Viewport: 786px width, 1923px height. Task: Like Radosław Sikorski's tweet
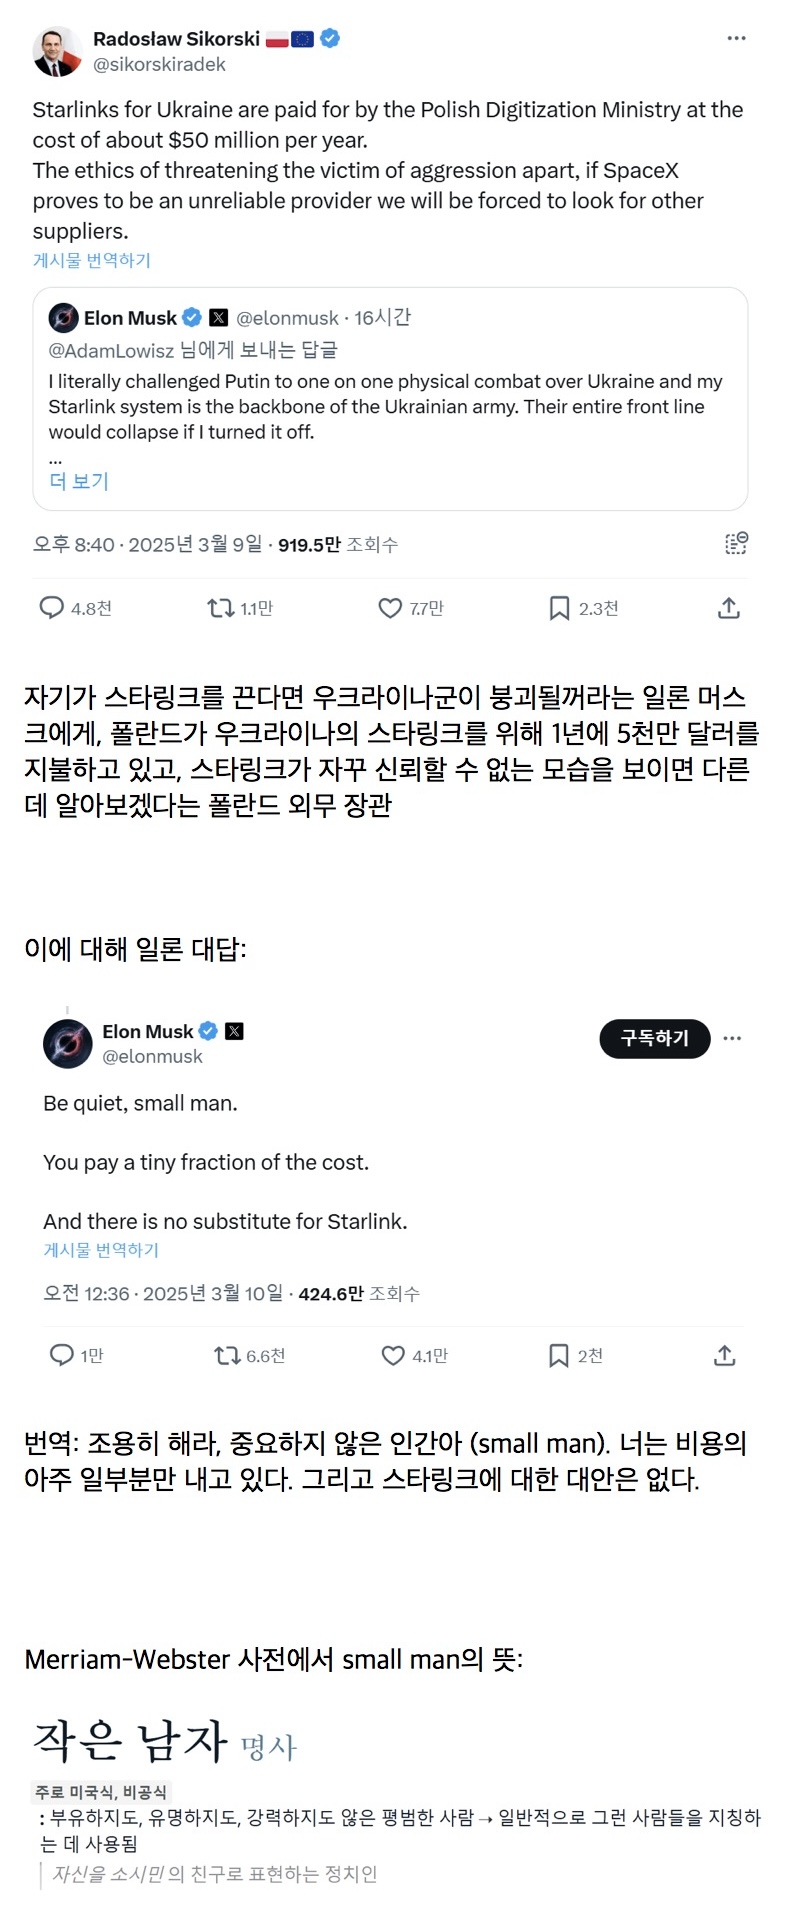[390, 608]
